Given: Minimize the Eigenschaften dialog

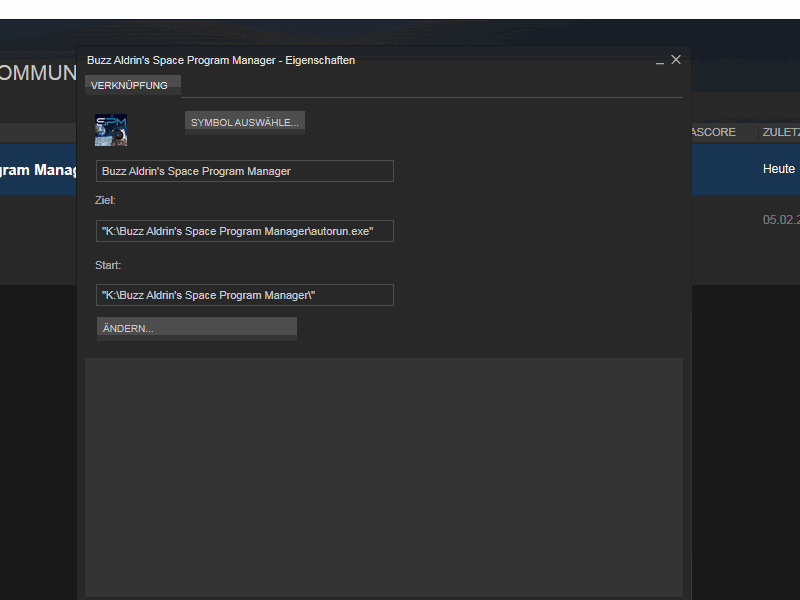Looking at the screenshot, I should (660, 61).
